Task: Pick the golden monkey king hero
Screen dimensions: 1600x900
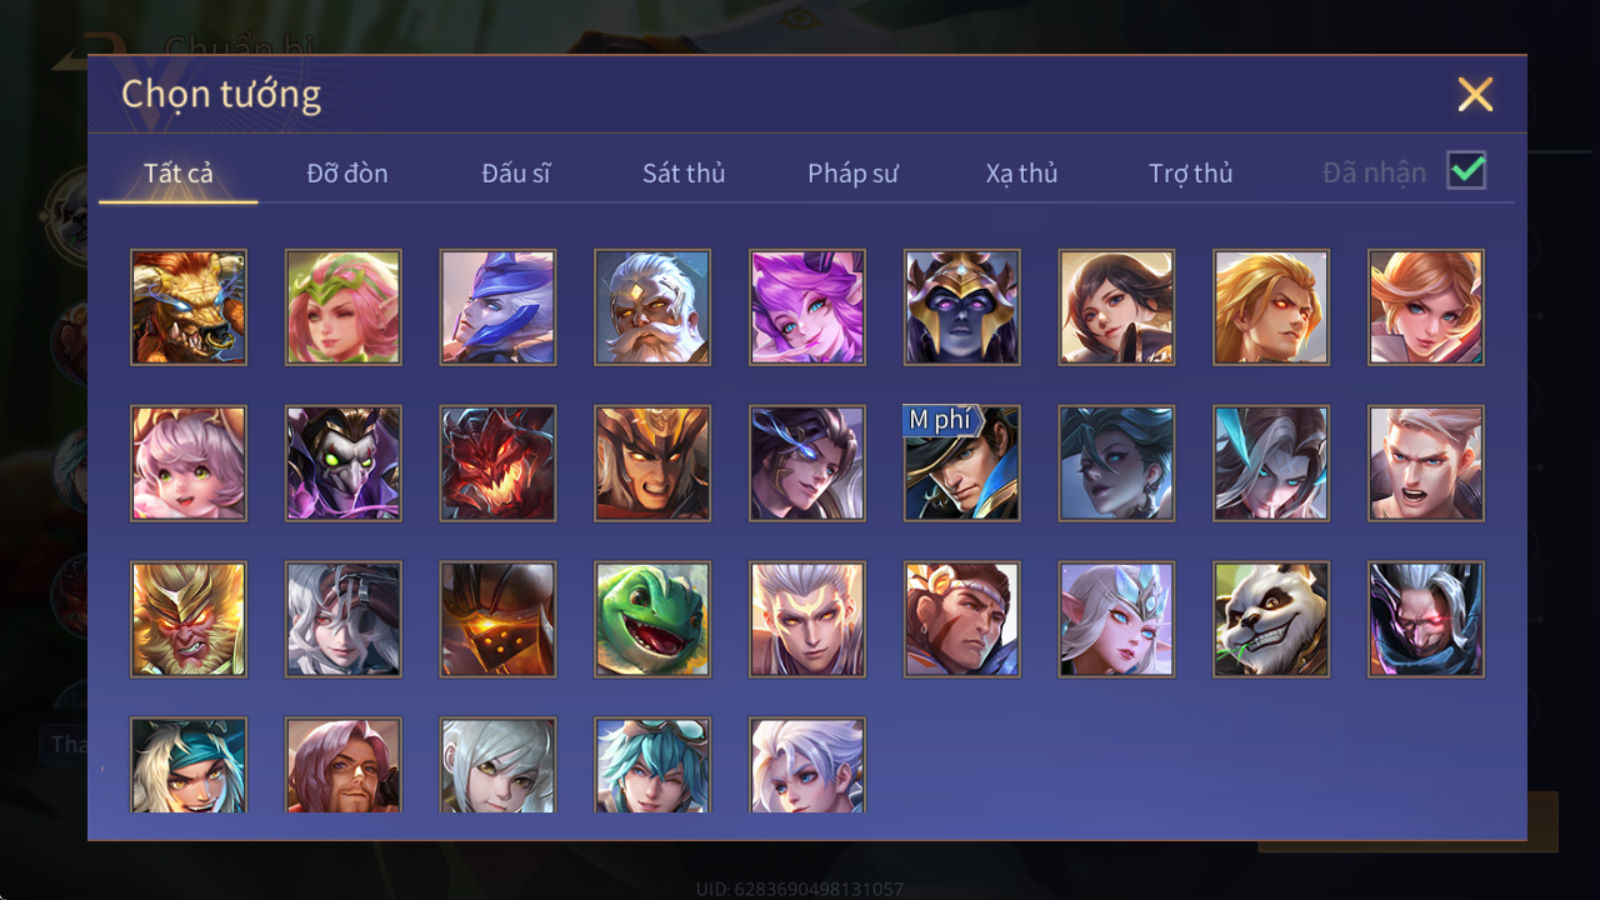Action: tap(188, 619)
